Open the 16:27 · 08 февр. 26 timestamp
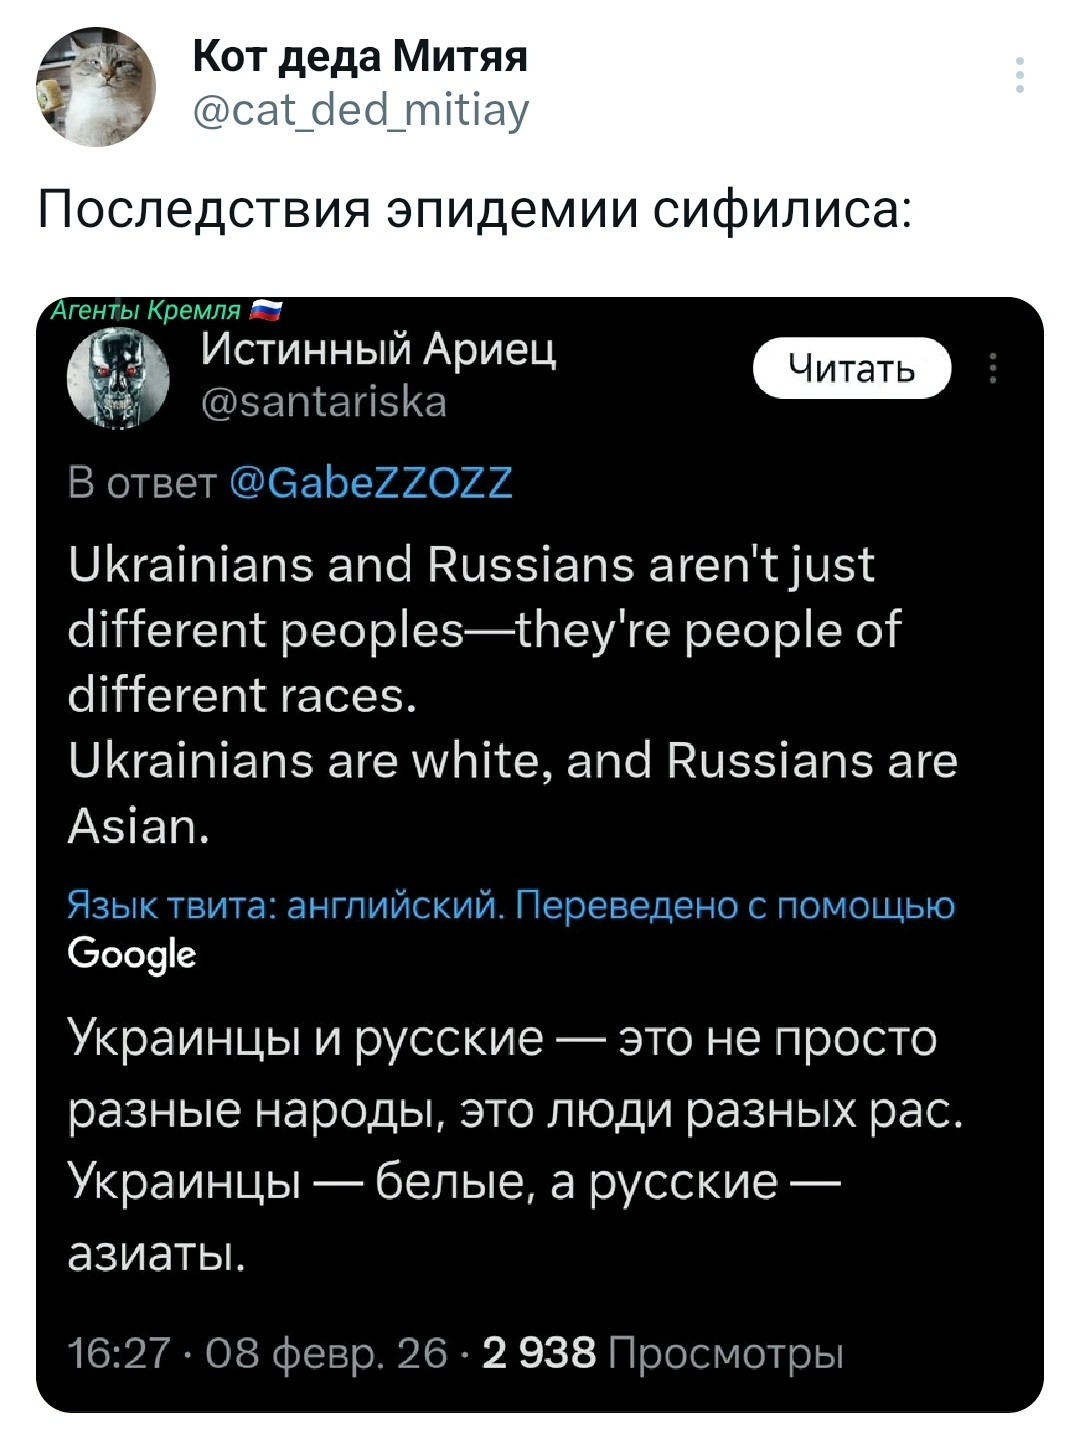This screenshot has height=1446, width=1080. tap(257, 1353)
